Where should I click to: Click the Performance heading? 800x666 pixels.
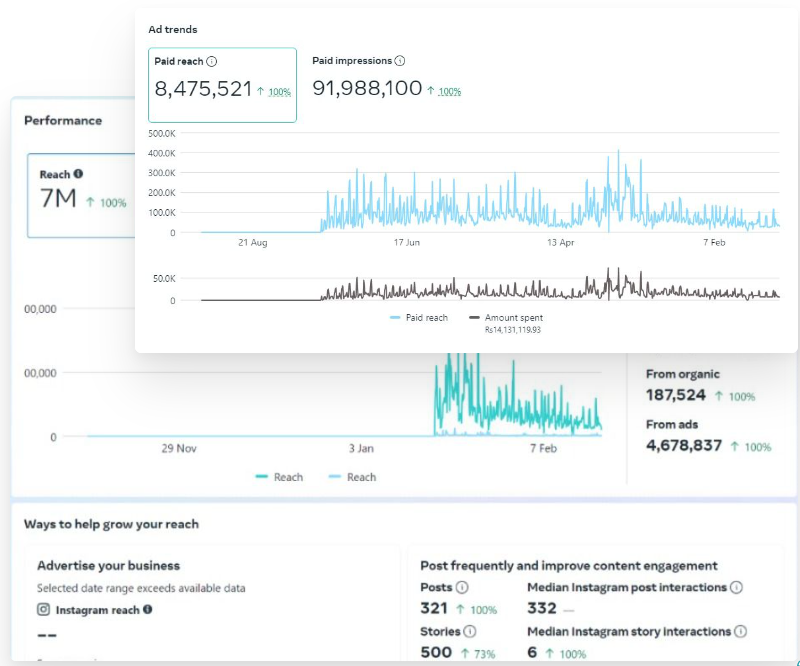point(63,120)
